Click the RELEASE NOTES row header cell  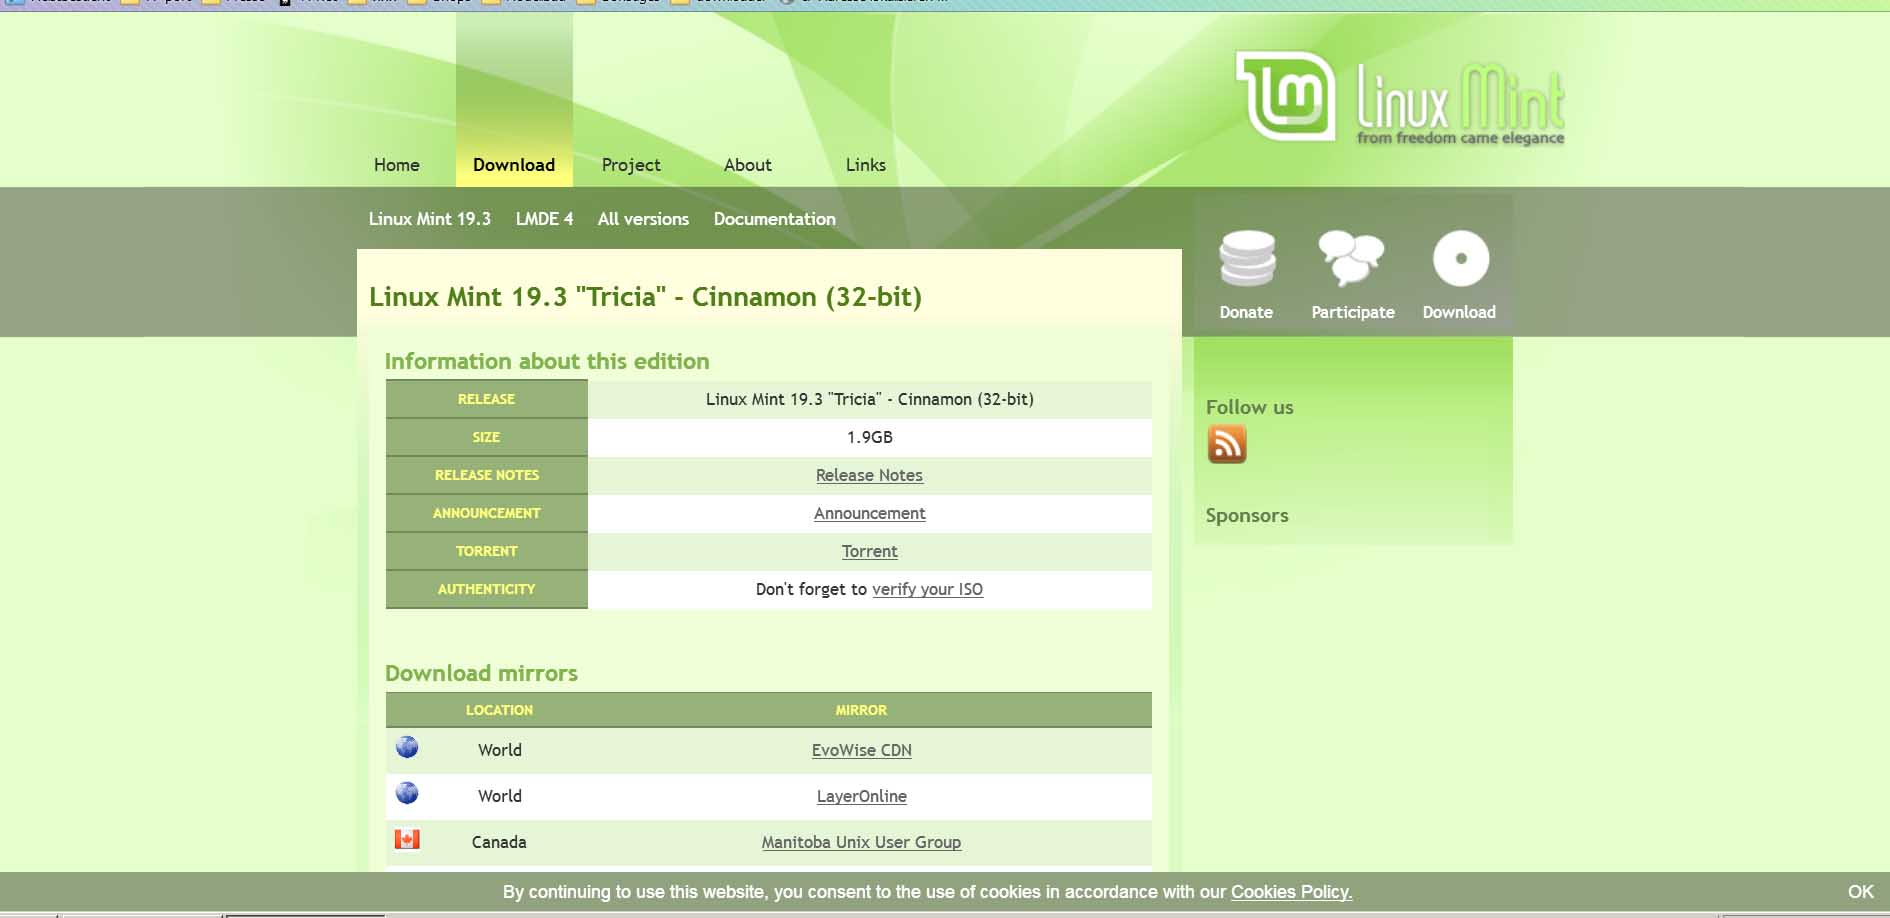coord(486,475)
